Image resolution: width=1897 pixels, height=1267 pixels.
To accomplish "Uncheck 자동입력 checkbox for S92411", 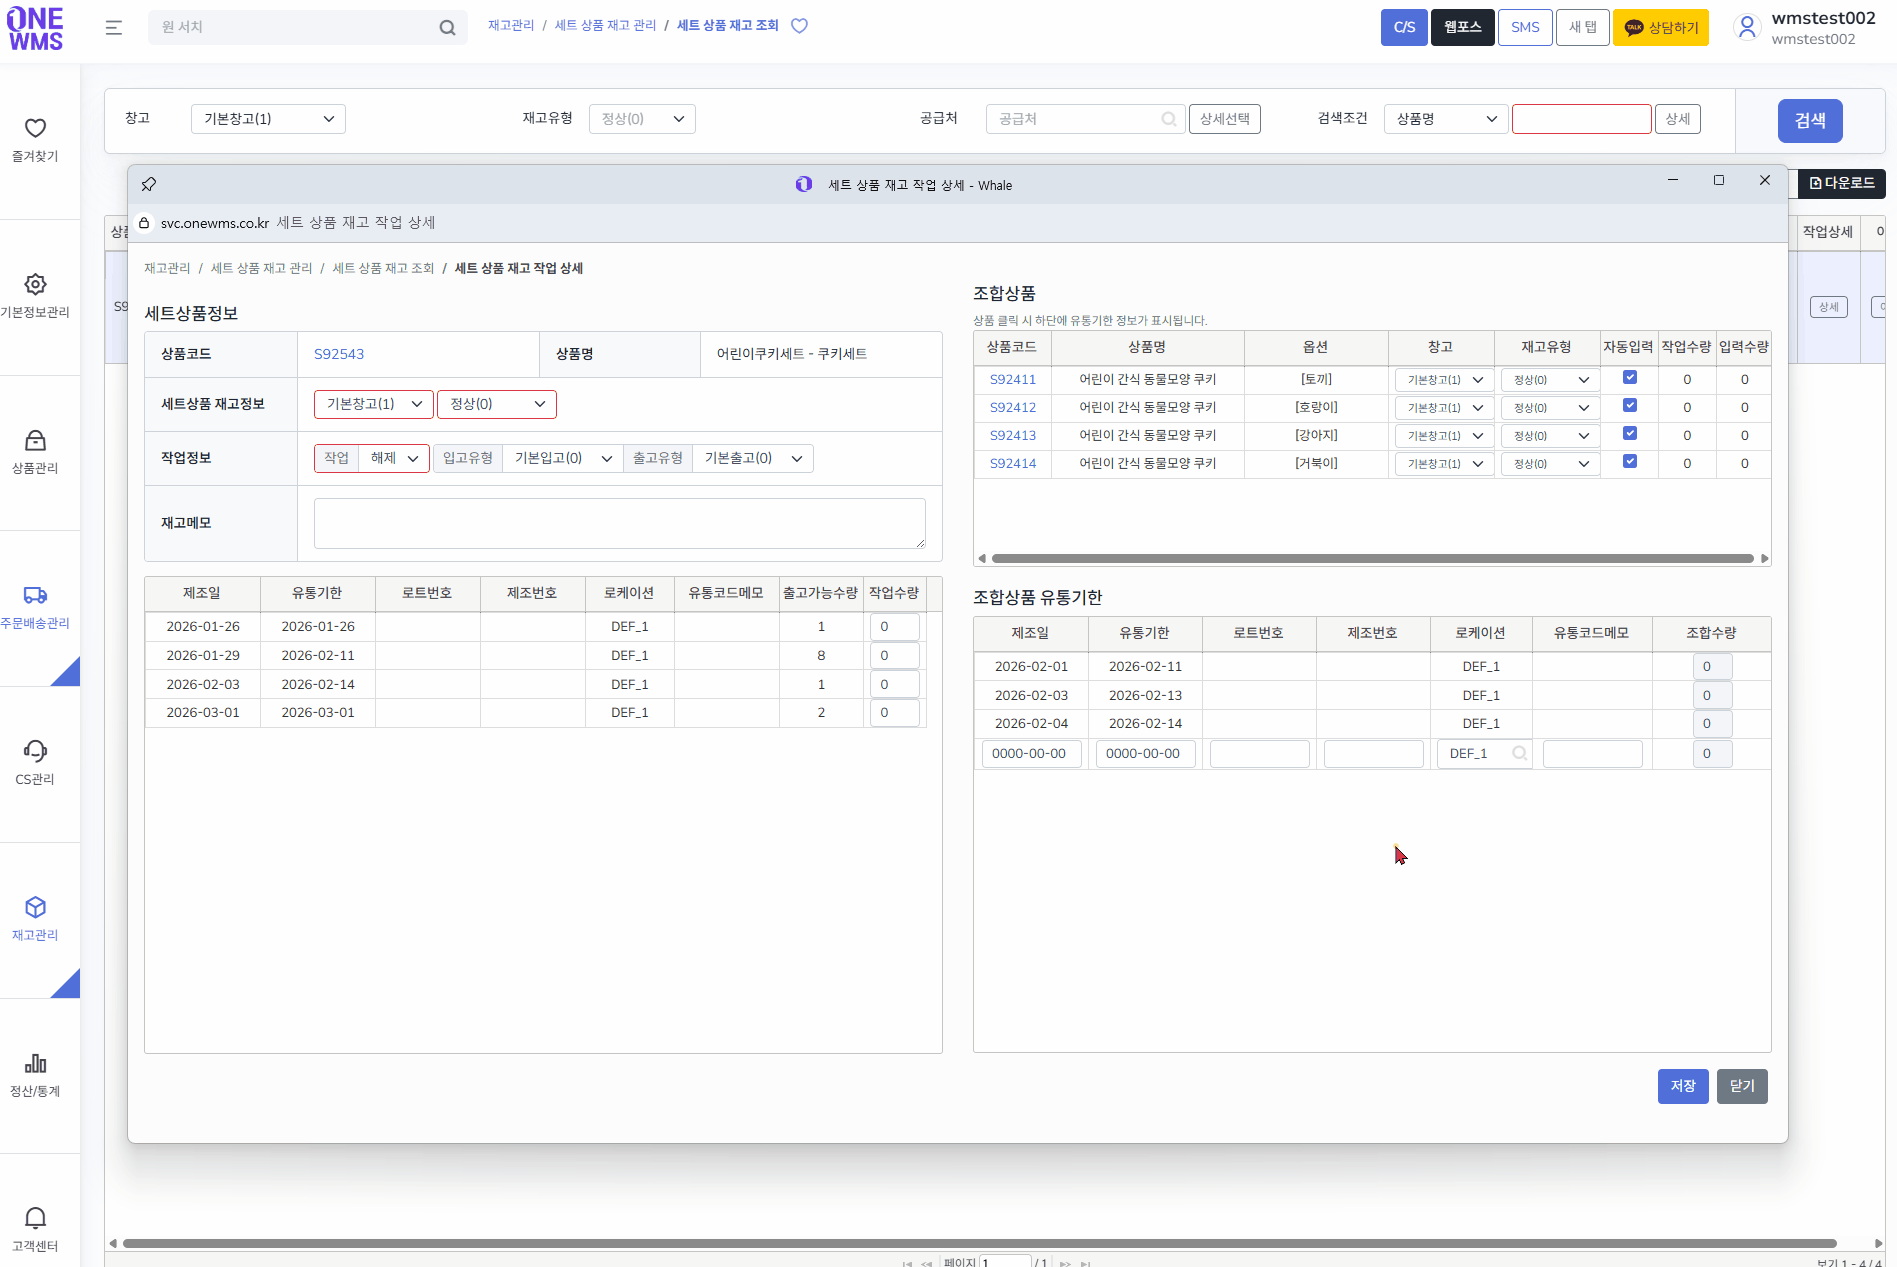I will coord(1629,378).
